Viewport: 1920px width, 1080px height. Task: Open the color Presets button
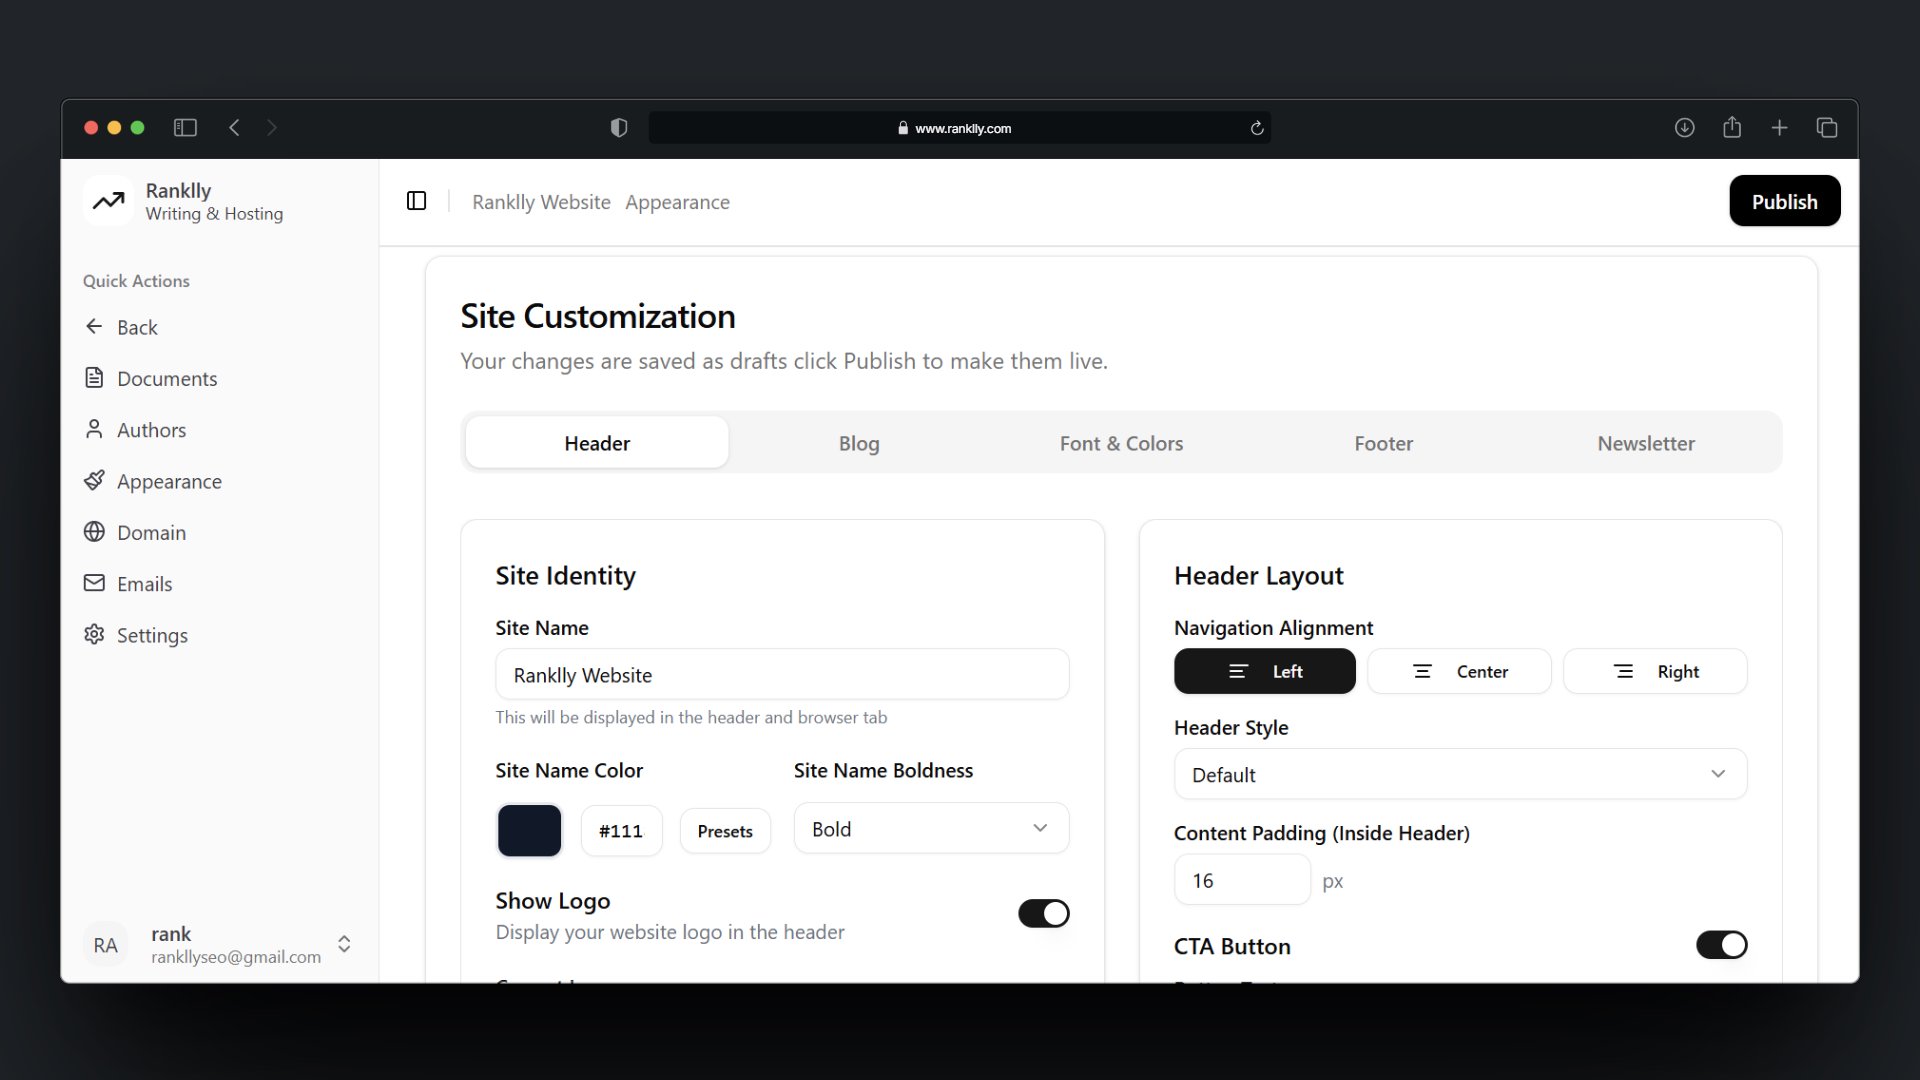click(x=725, y=831)
